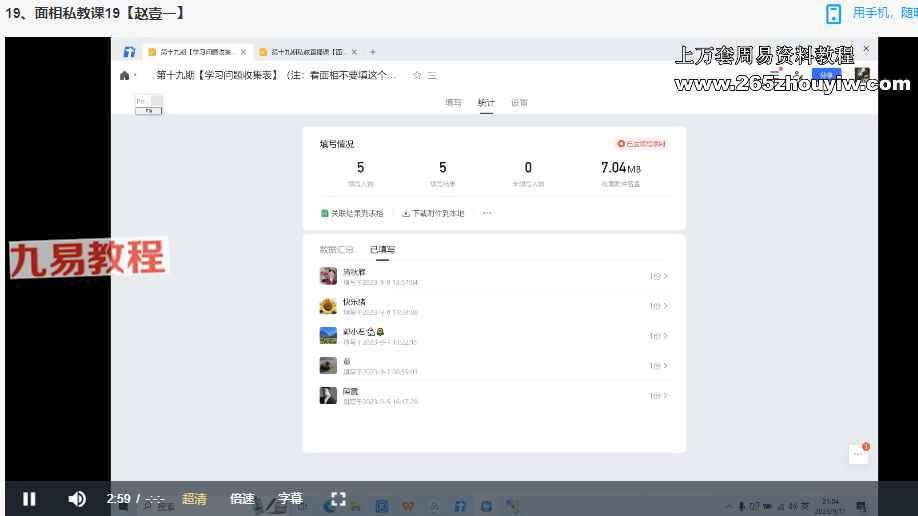Click the home icon in document toolbar
This screenshot has height=516, width=918.
[x=125, y=75]
